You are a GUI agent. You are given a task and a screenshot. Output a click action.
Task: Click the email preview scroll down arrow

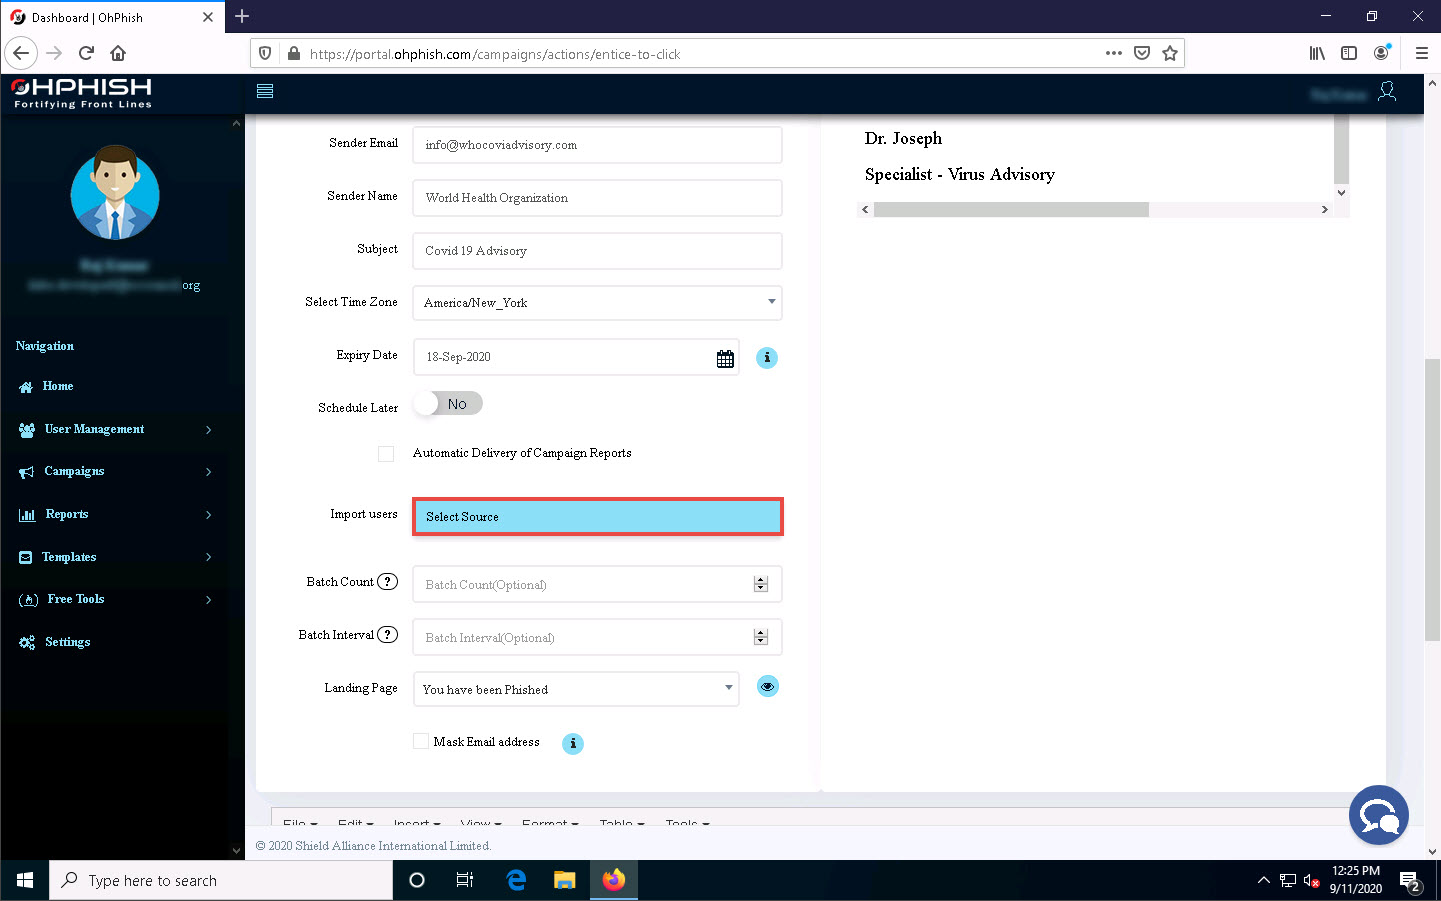1342,192
